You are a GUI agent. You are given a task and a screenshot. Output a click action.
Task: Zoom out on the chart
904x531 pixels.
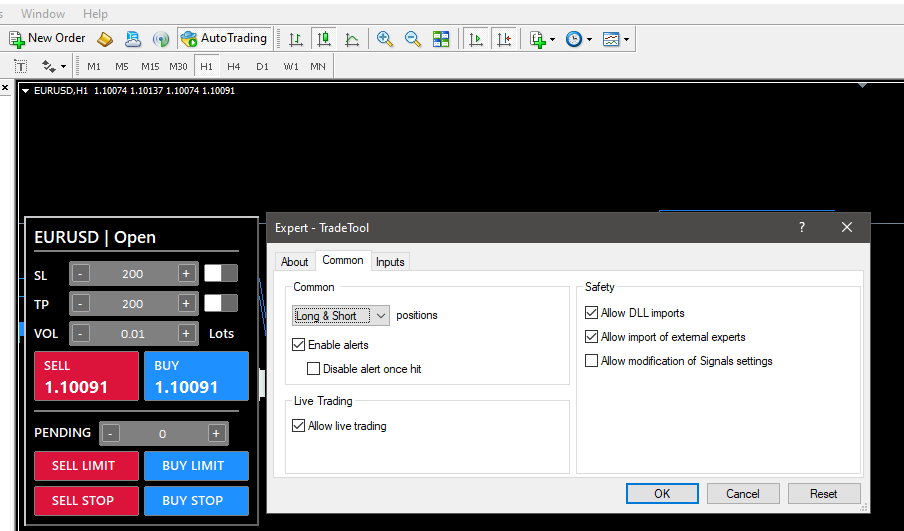click(413, 39)
